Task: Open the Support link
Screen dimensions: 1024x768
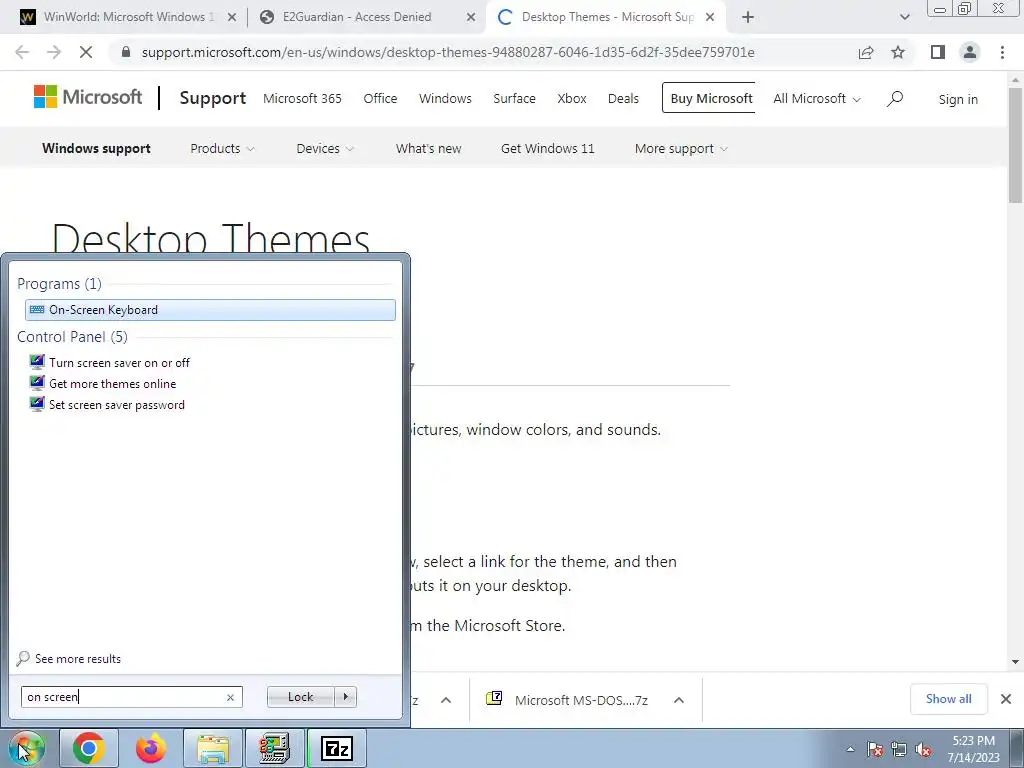Action: [x=212, y=98]
